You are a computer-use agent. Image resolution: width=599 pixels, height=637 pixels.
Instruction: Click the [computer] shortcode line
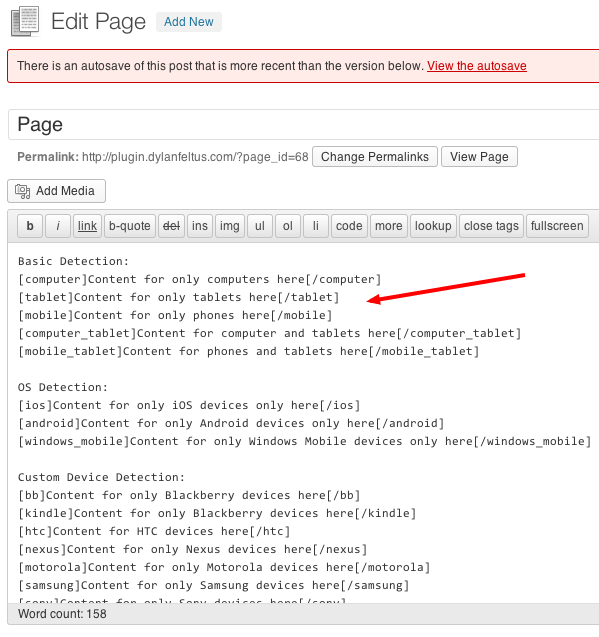[200, 280]
